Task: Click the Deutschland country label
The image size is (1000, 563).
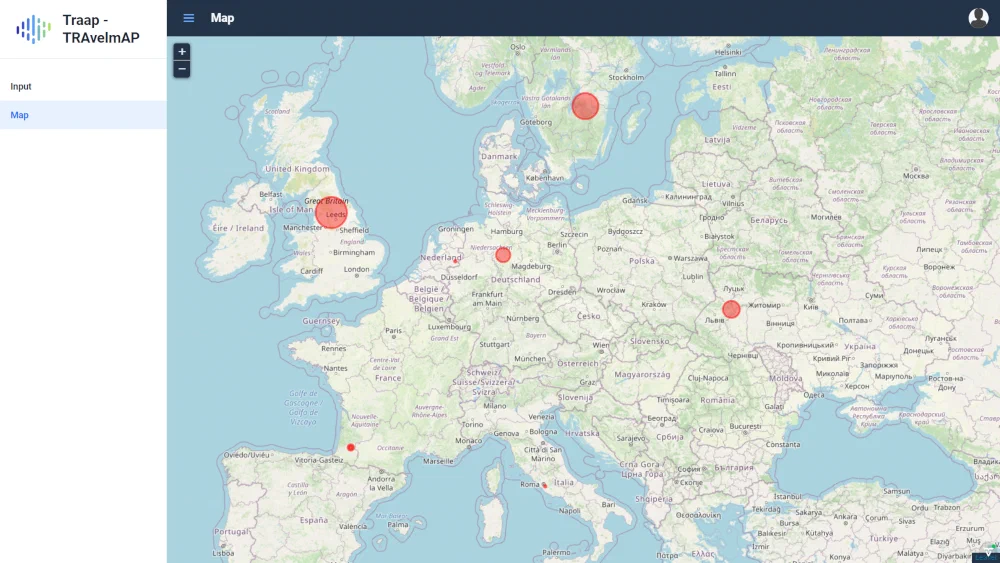Action: pos(515,279)
